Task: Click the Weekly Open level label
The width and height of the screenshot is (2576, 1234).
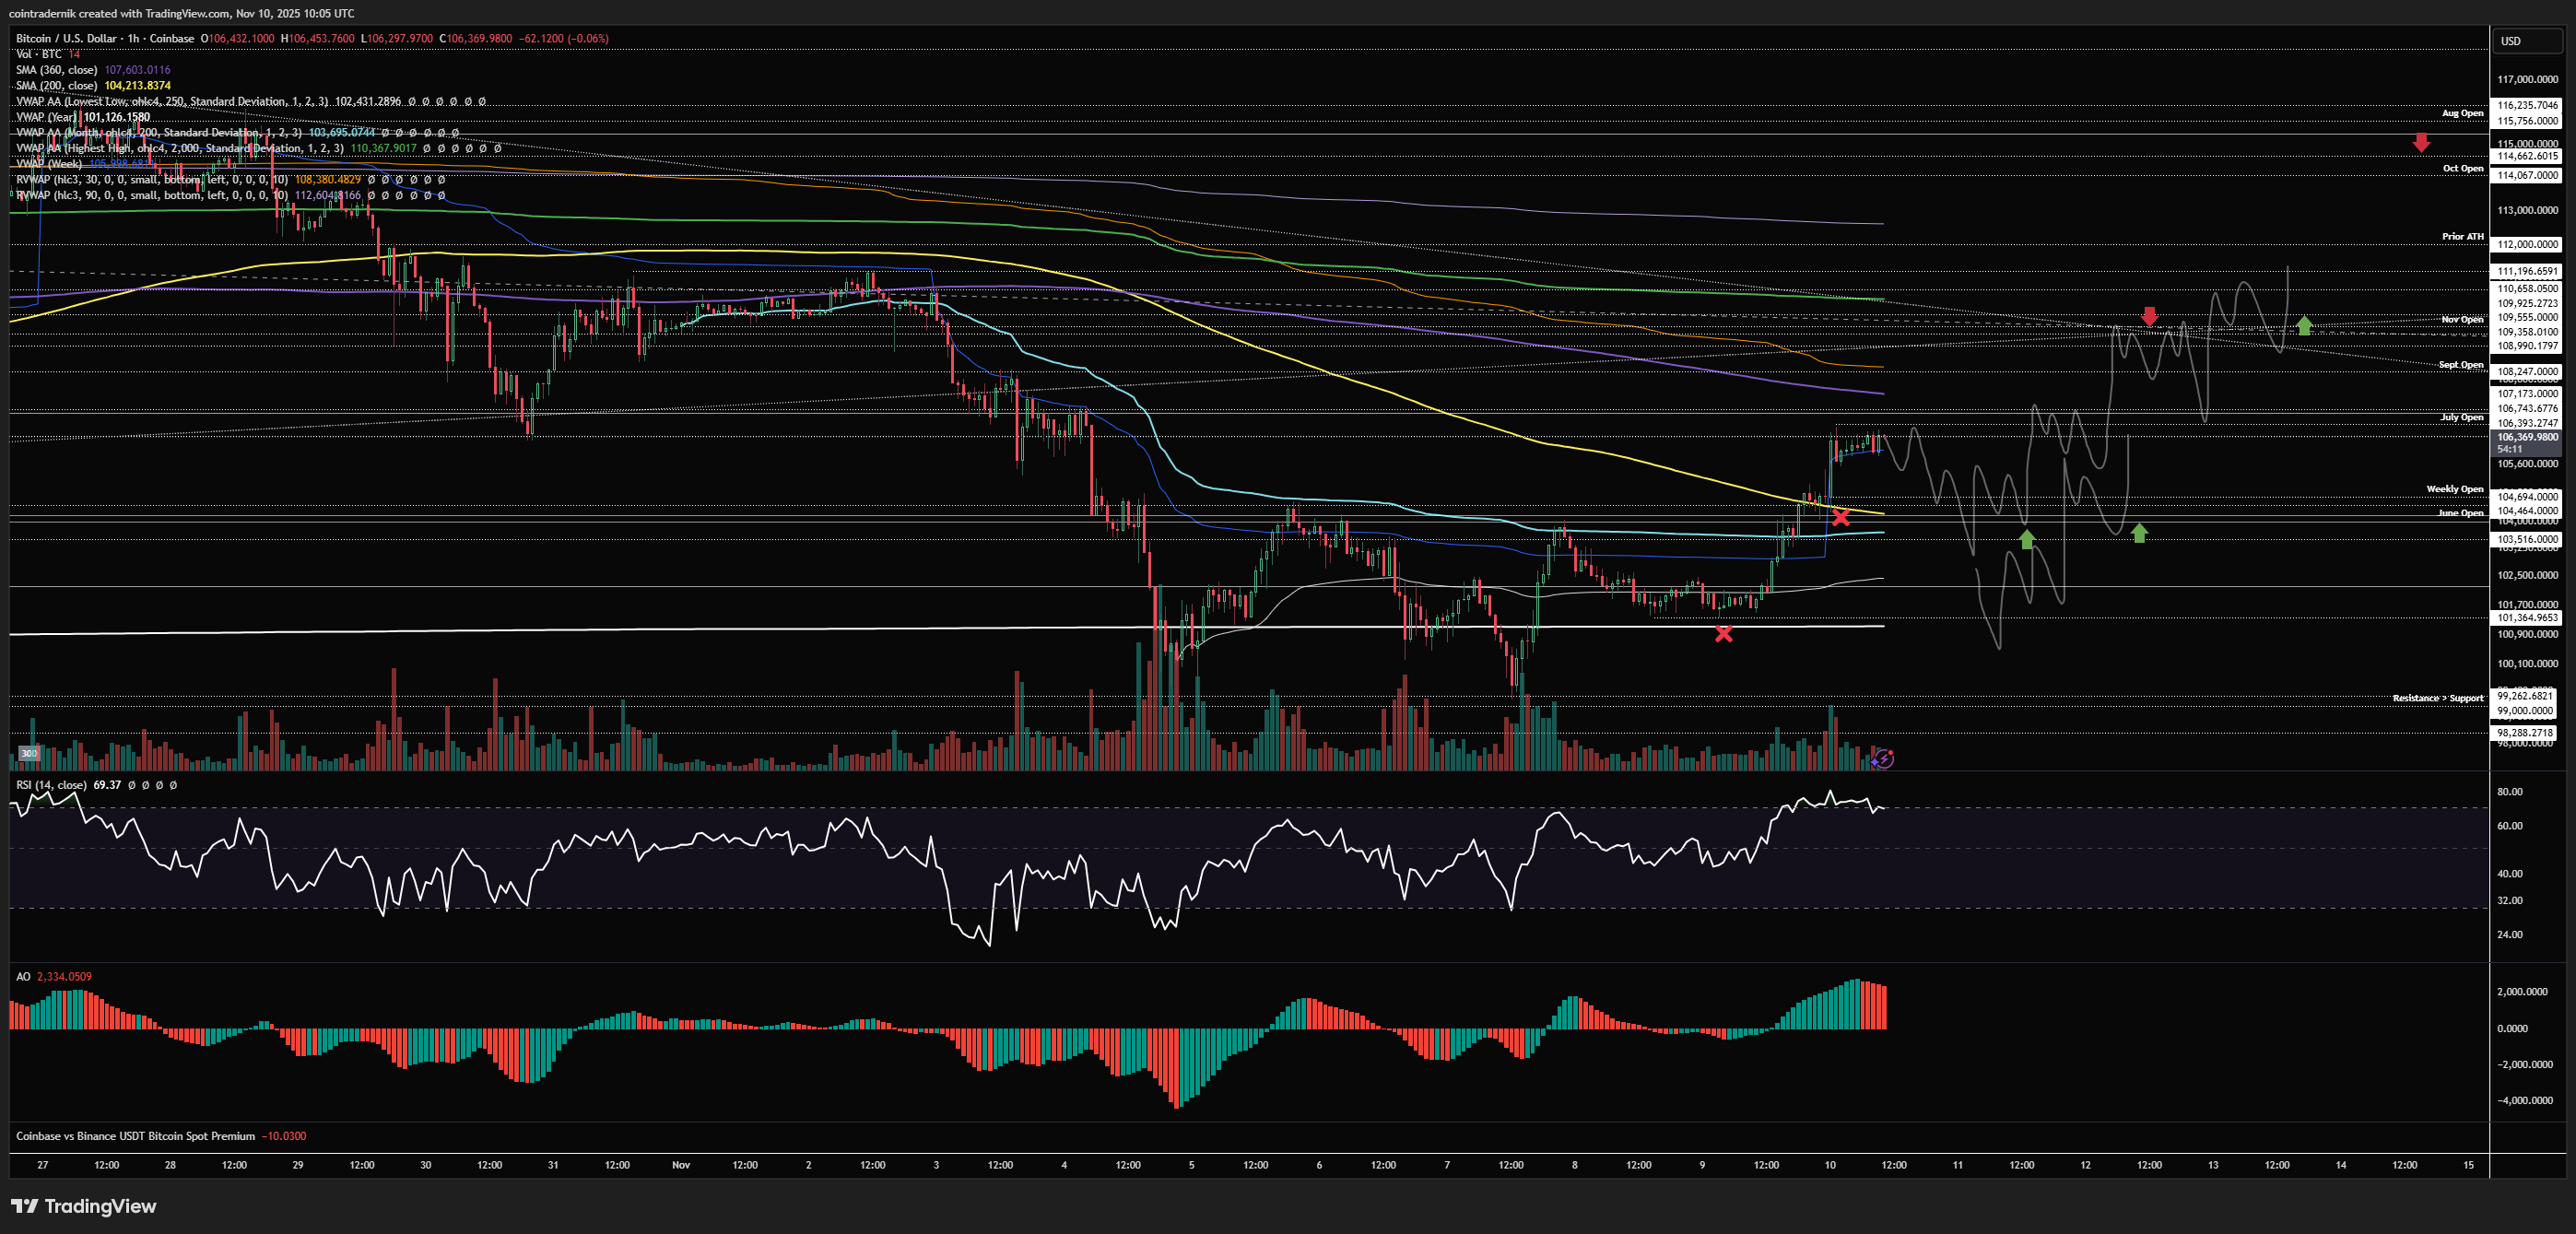Action: [2454, 489]
